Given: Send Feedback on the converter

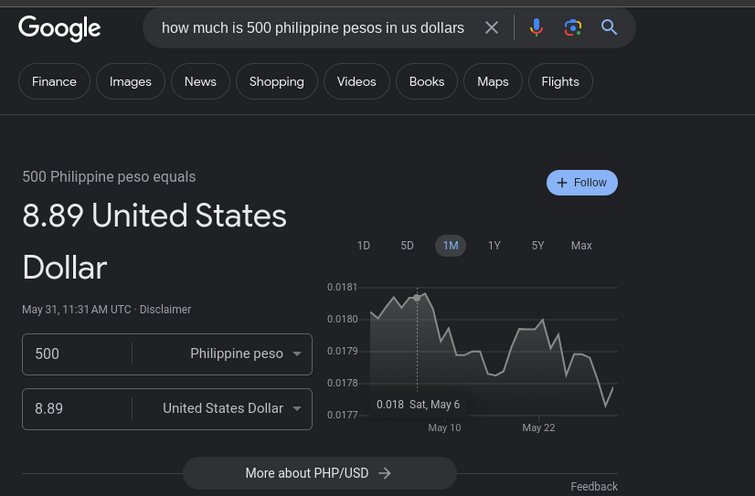Looking at the screenshot, I should (x=594, y=486).
